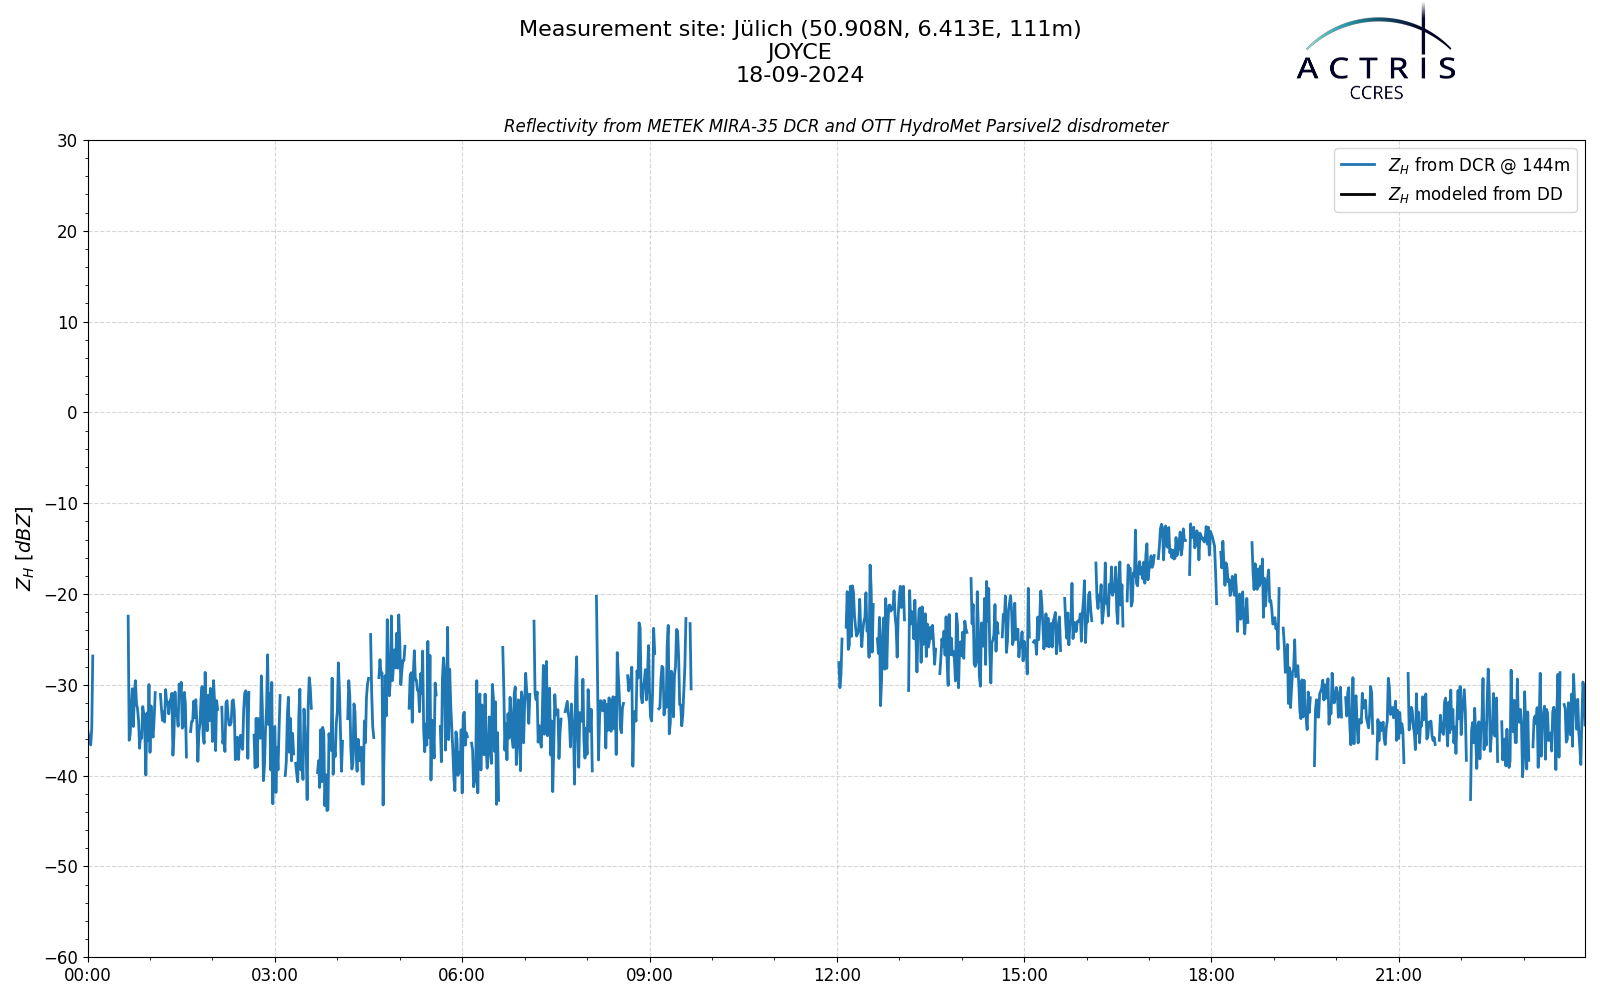
Task: Click the date 18-09-2024 in the title
Action: click(800, 75)
